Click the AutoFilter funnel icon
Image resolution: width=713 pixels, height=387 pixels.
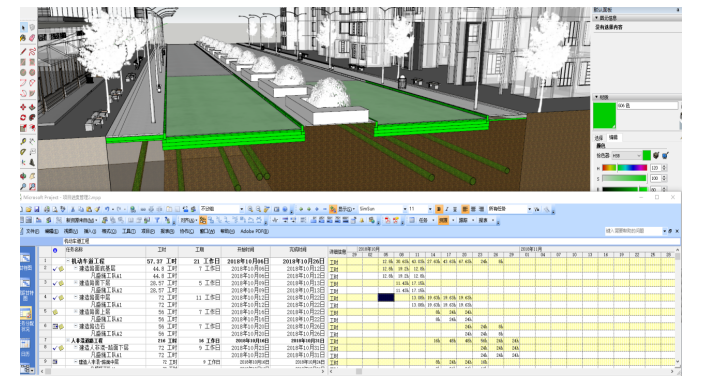(x=157, y=220)
